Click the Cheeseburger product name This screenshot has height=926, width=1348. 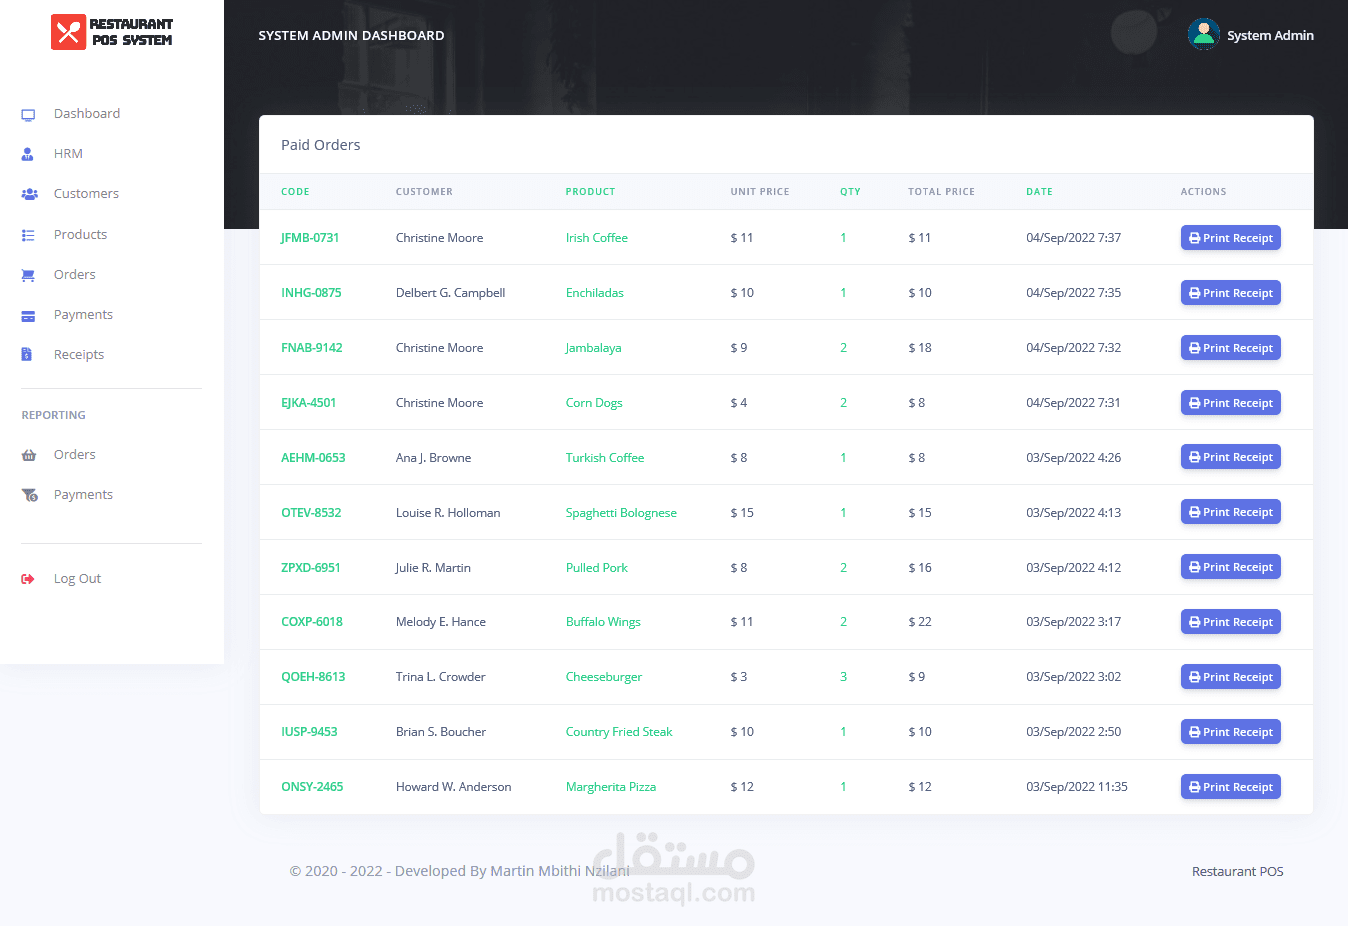(604, 677)
